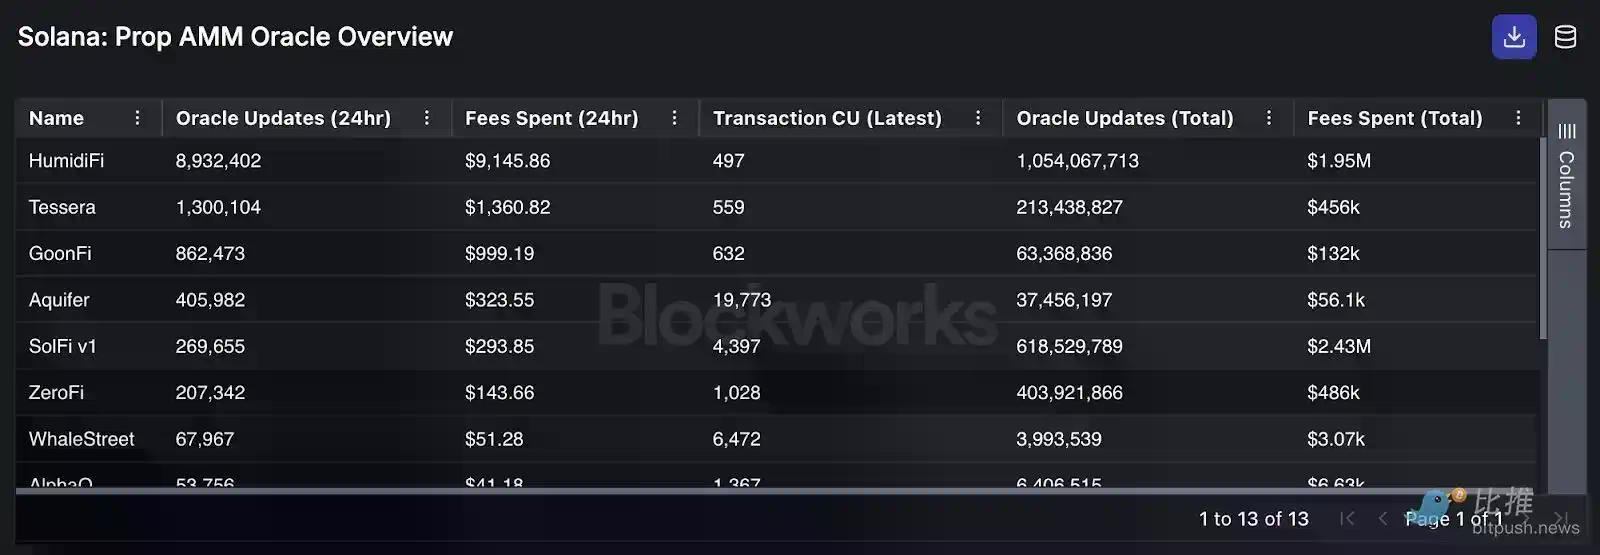This screenshot has width=1600, height=555.
Task: Click the download data icon
Action: coord(1514,38)
